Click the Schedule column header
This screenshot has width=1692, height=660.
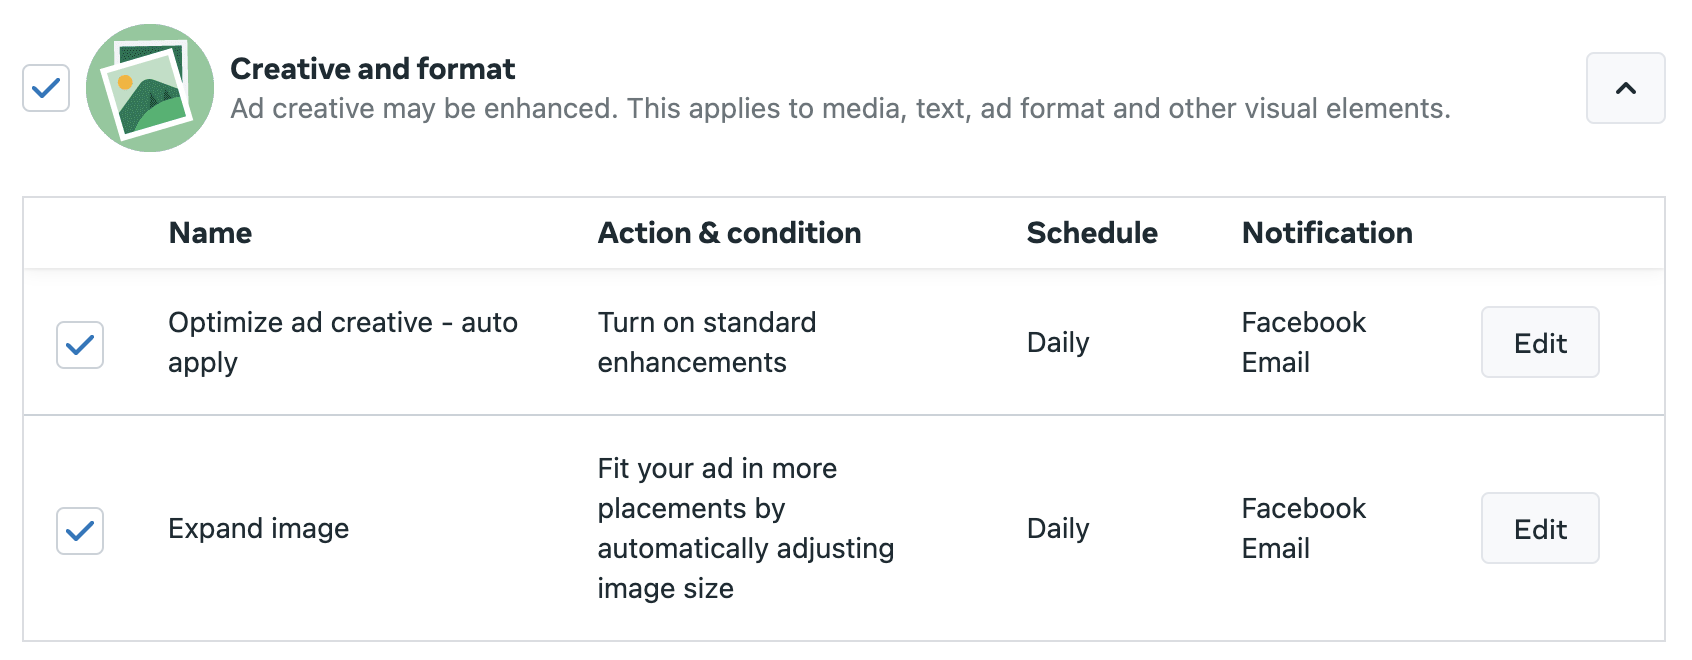click(x=1092, y=233)
